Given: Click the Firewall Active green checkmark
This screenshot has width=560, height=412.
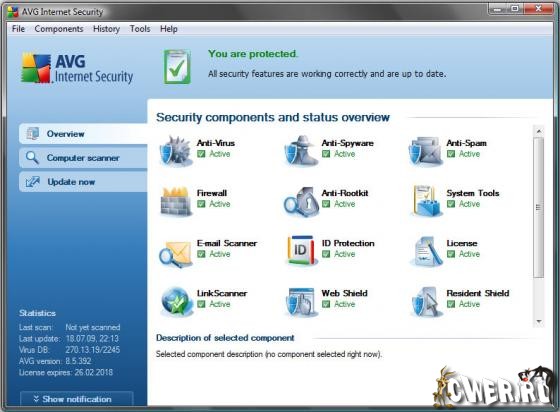Looking at the screenshot, I should click(x=201, y=204).
